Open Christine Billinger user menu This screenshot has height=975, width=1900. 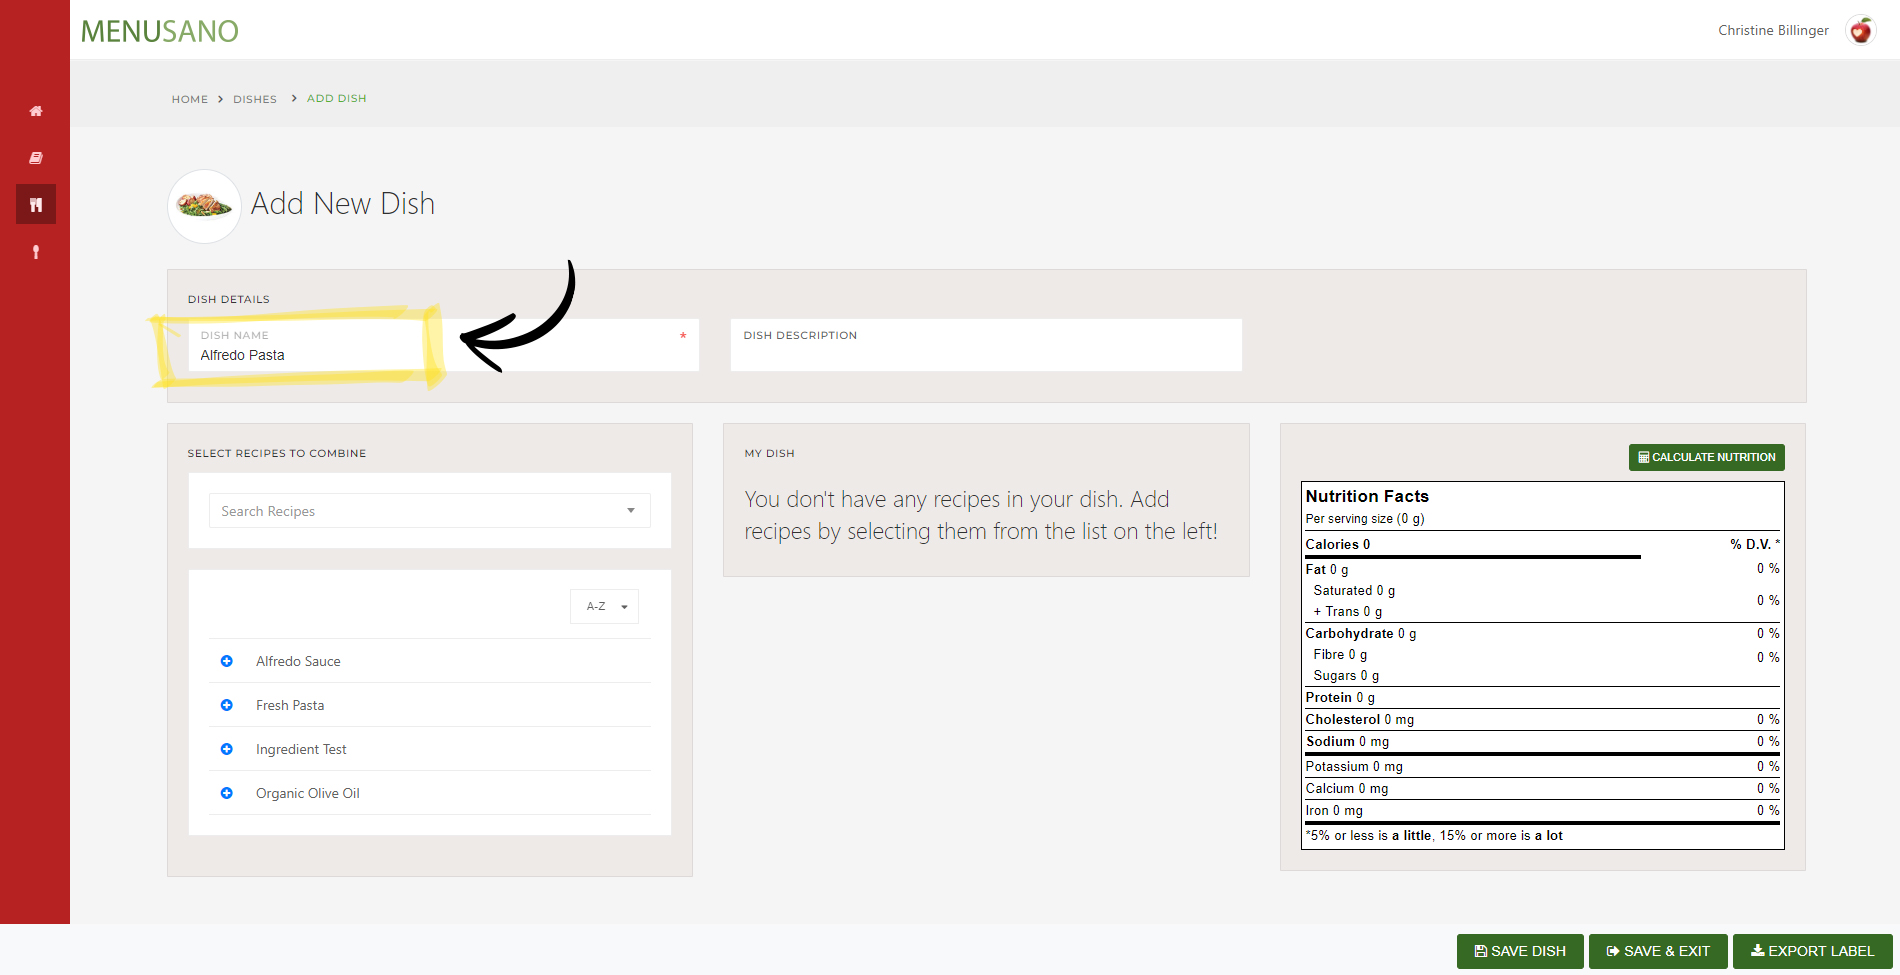click(x=1772, y=31)
